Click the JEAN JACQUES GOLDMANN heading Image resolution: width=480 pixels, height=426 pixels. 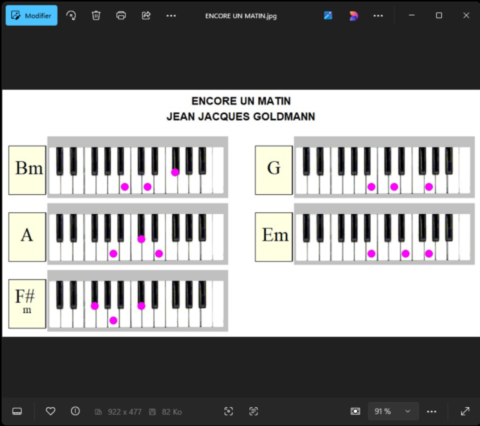click(x=241, y=117)
